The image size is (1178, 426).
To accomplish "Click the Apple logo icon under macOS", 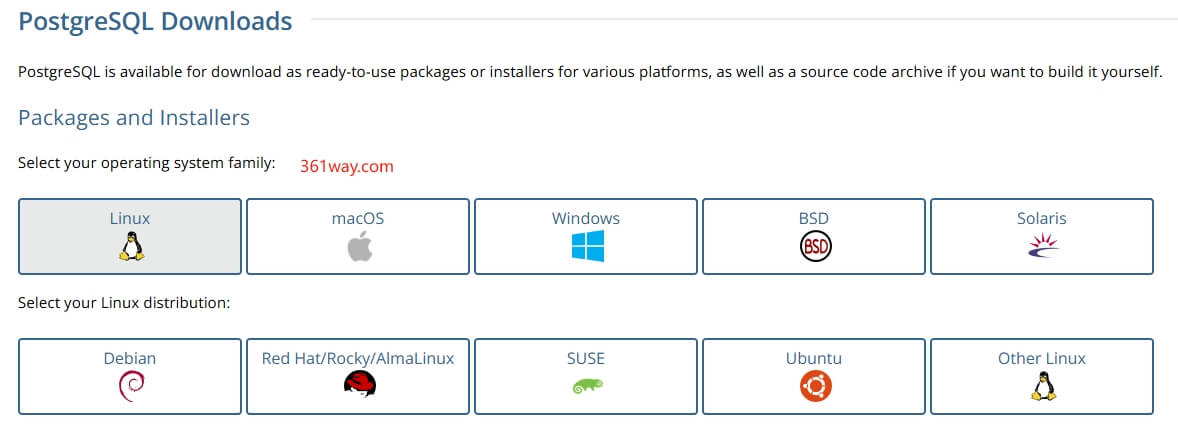I will 360,246.
